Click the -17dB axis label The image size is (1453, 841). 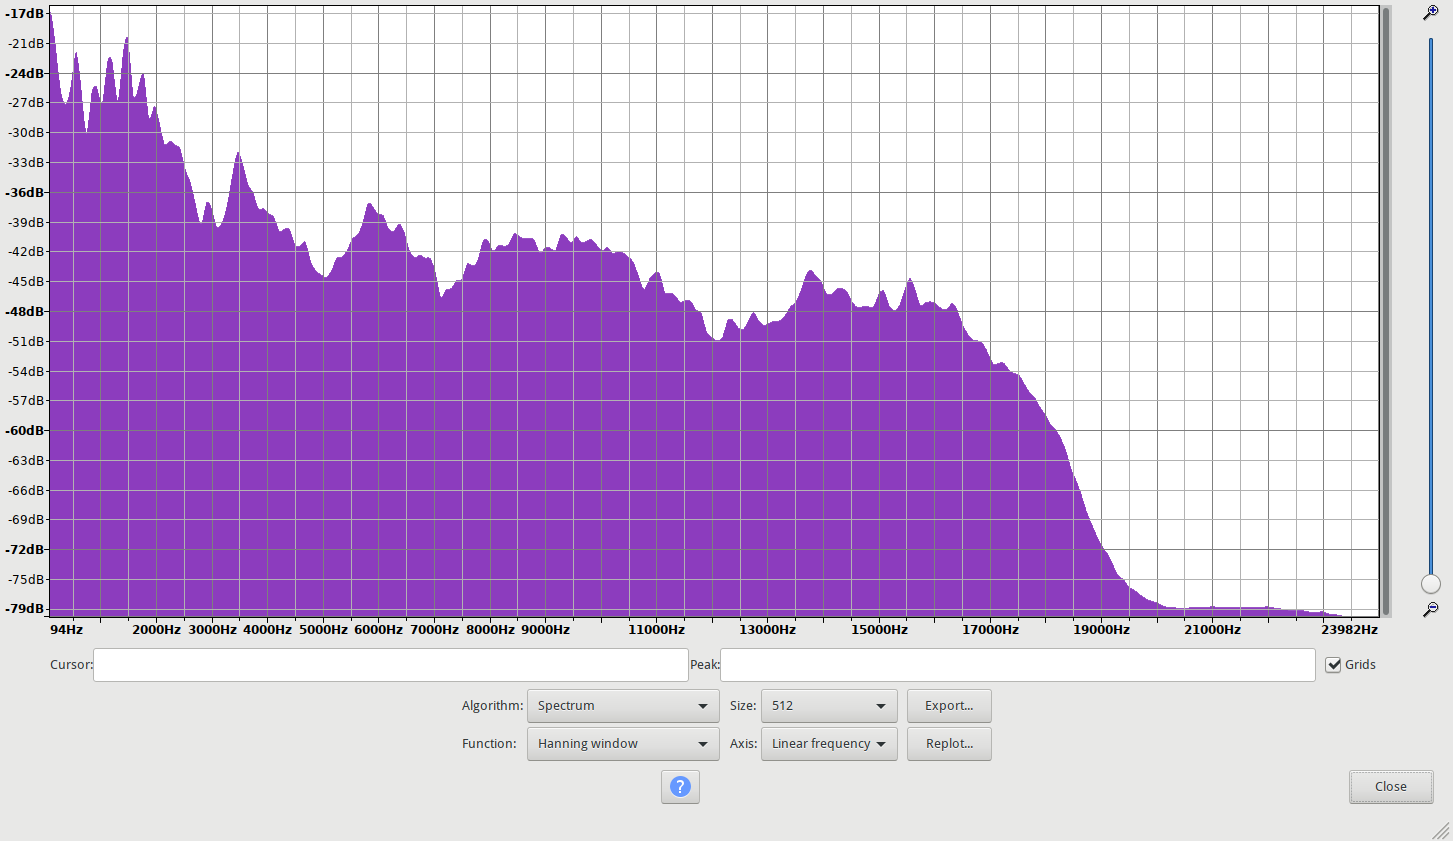[x=25, y=14]
